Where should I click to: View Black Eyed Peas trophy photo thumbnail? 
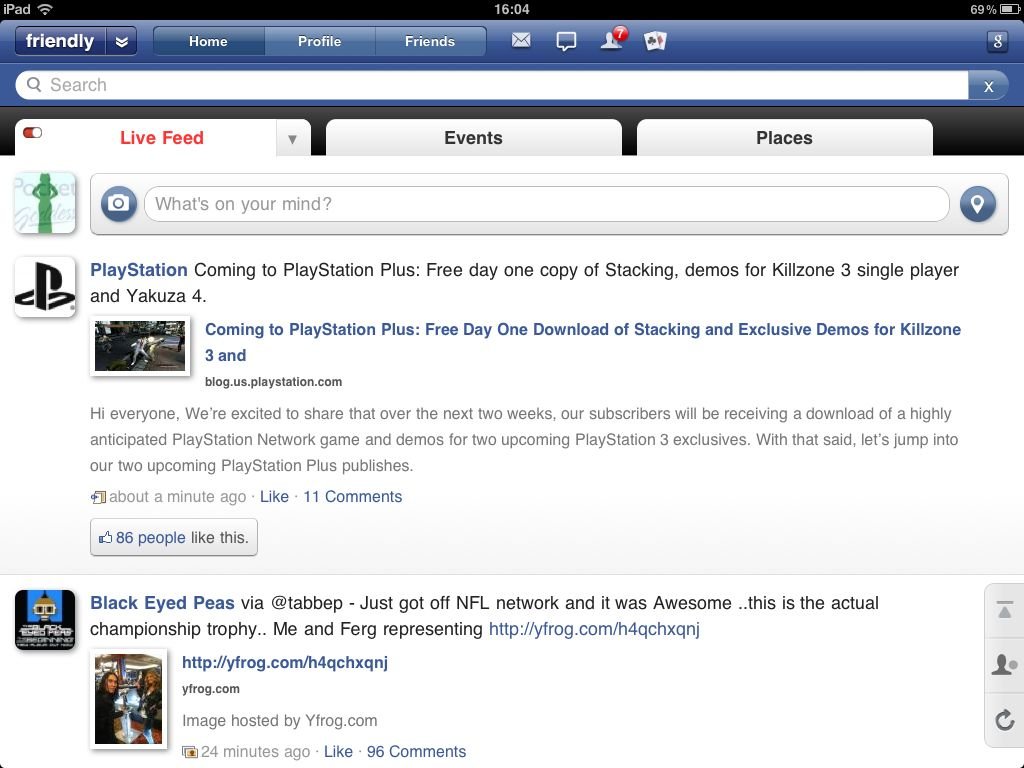129,699
